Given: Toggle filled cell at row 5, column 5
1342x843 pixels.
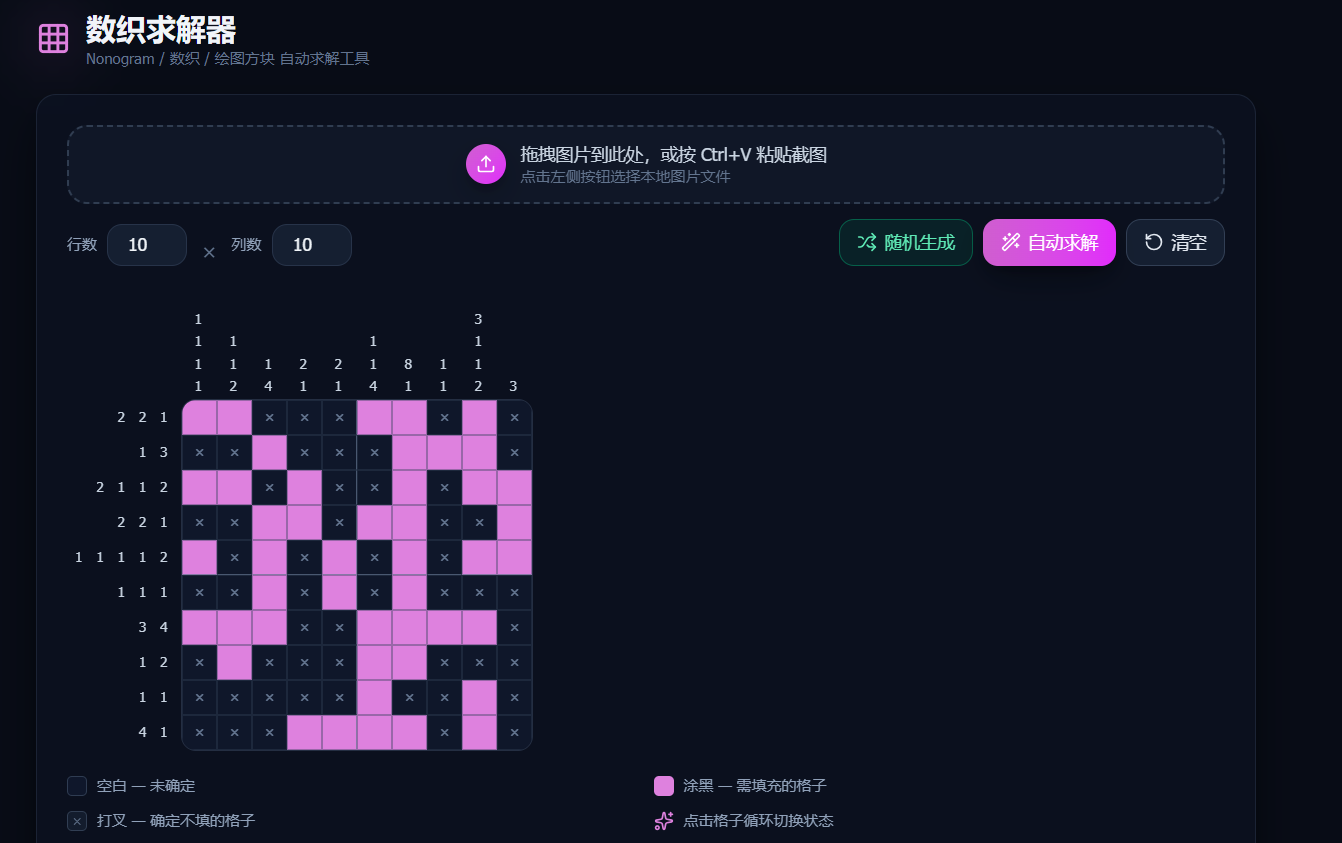Looking at the screenshot, I should [339, 557].
